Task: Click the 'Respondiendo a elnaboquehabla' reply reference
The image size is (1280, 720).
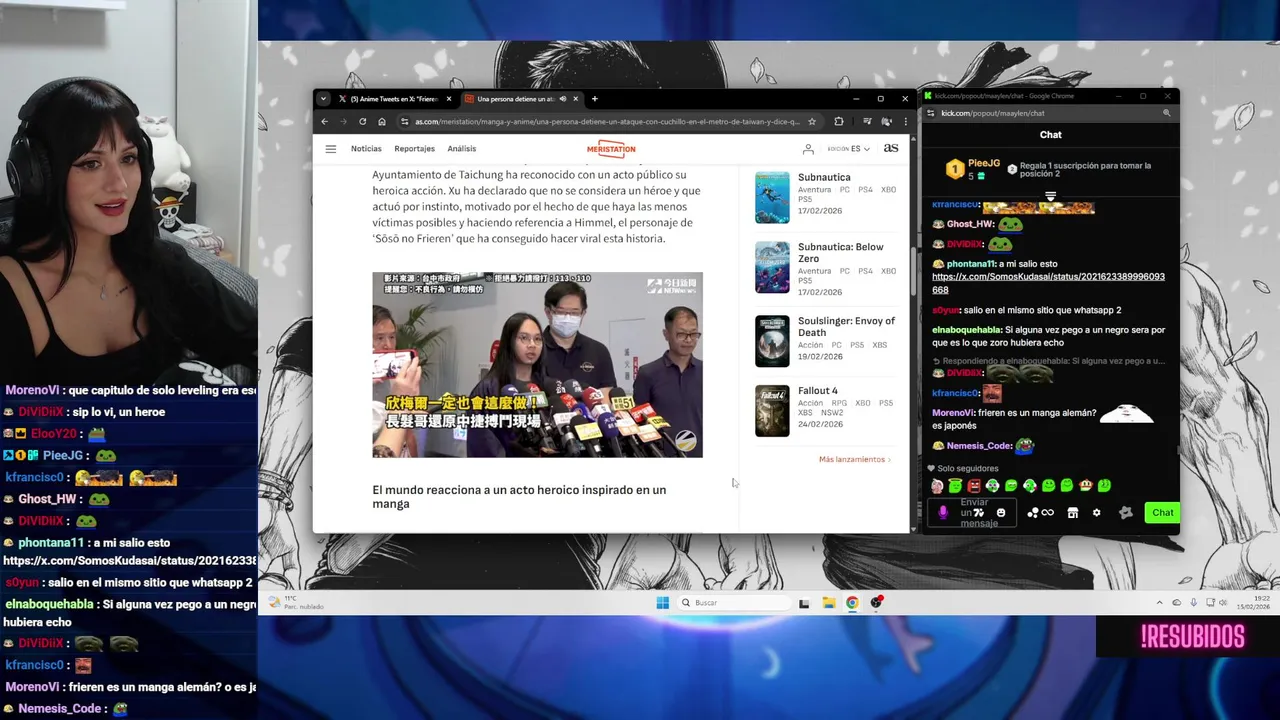Action: tap(1048, 361)
